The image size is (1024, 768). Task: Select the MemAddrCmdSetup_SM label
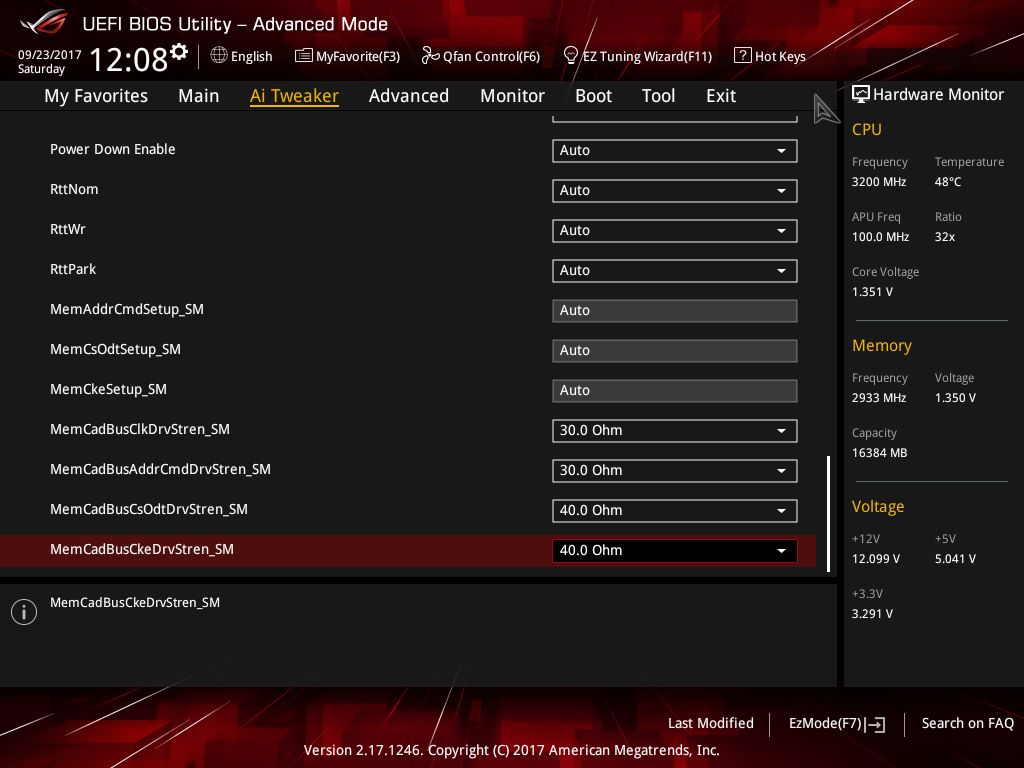click(127, 310)
